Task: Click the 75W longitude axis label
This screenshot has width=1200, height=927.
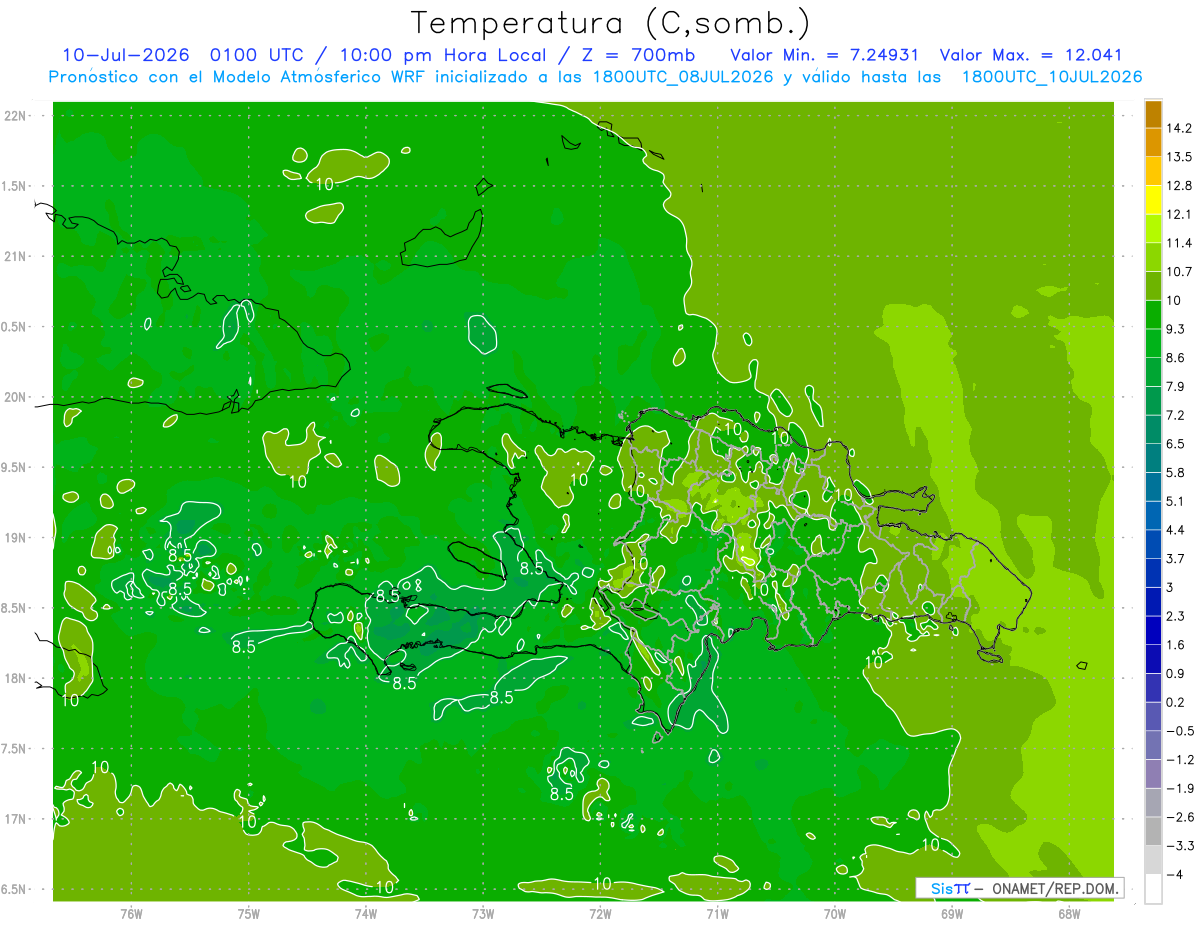Action: click(248, 914)
